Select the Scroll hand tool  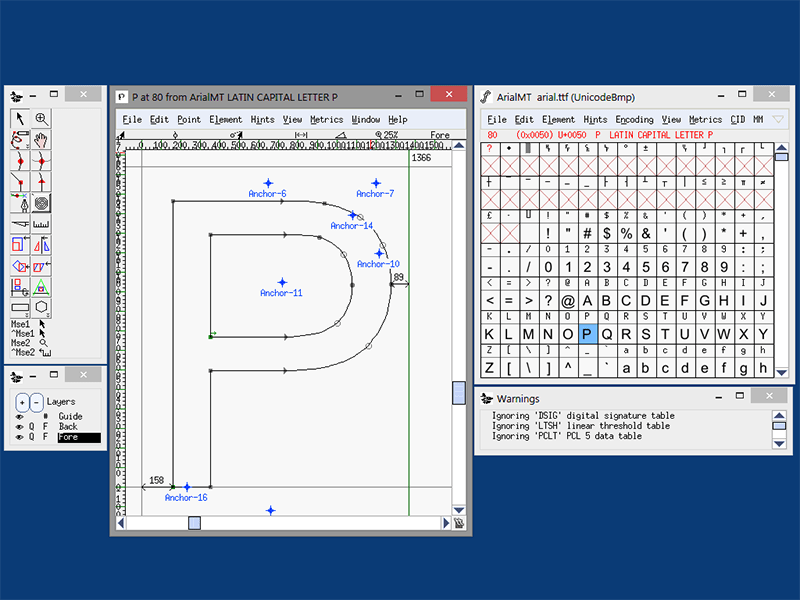(41, 139)
